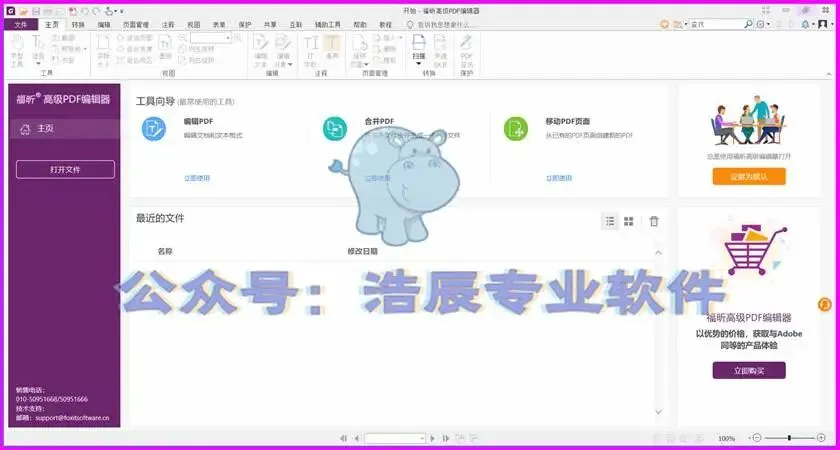Click 立即使用 under 编辑PDF

coord(197,178)
